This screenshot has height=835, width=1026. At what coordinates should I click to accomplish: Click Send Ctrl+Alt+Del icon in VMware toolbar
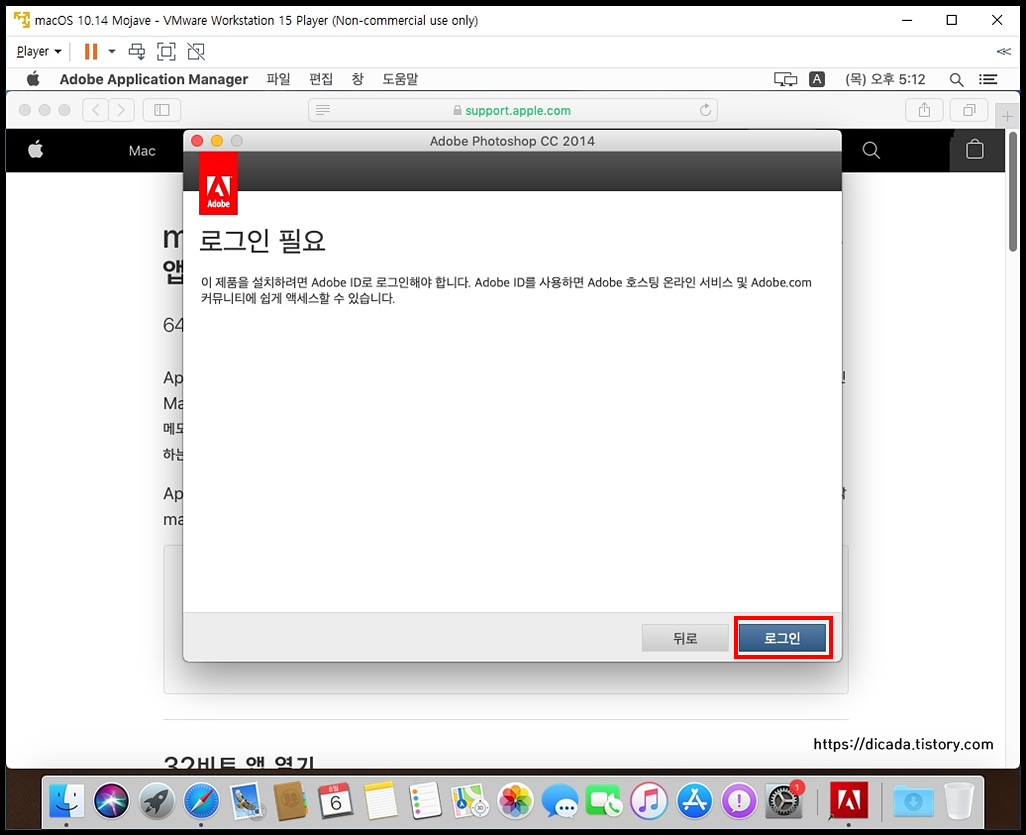pyautogui.click(x=137, y=51)
